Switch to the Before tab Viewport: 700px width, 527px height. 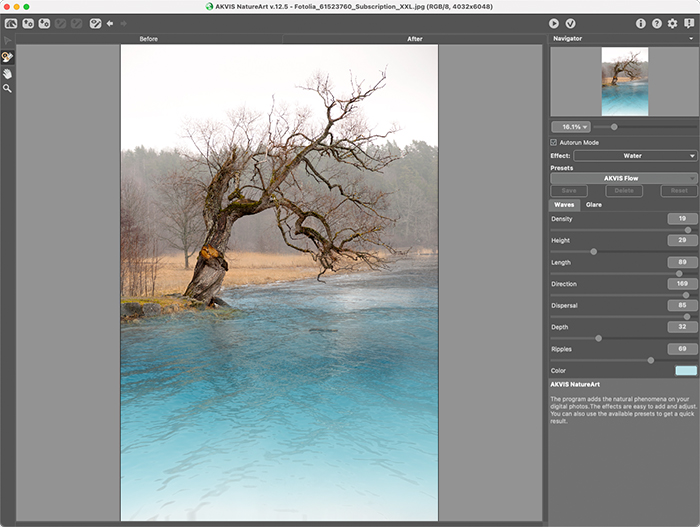click(149, 39)
